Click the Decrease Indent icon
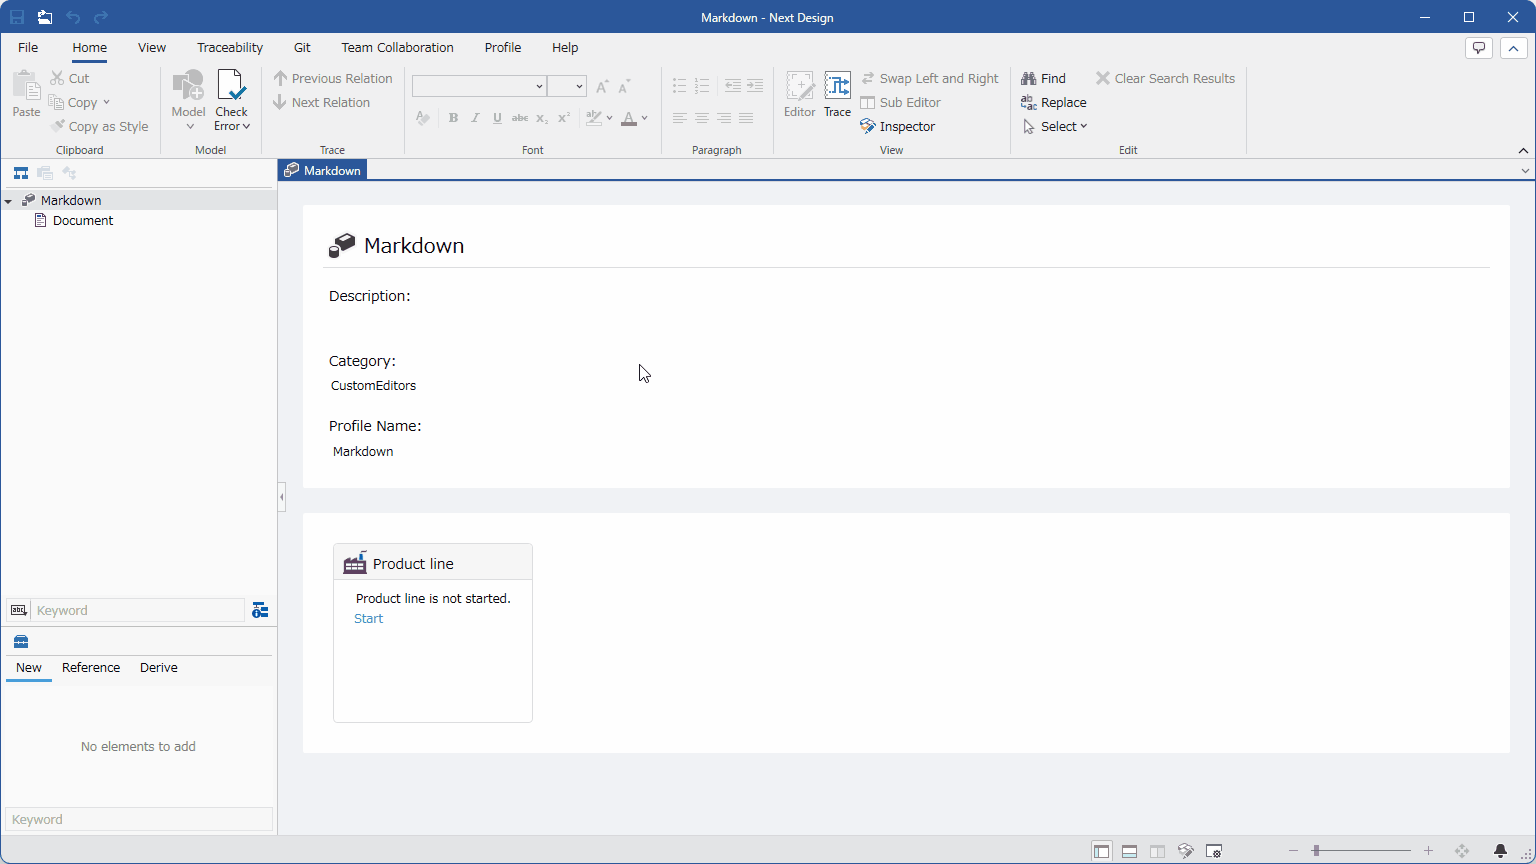This screenshot has height=864, width=1536. 733,86
